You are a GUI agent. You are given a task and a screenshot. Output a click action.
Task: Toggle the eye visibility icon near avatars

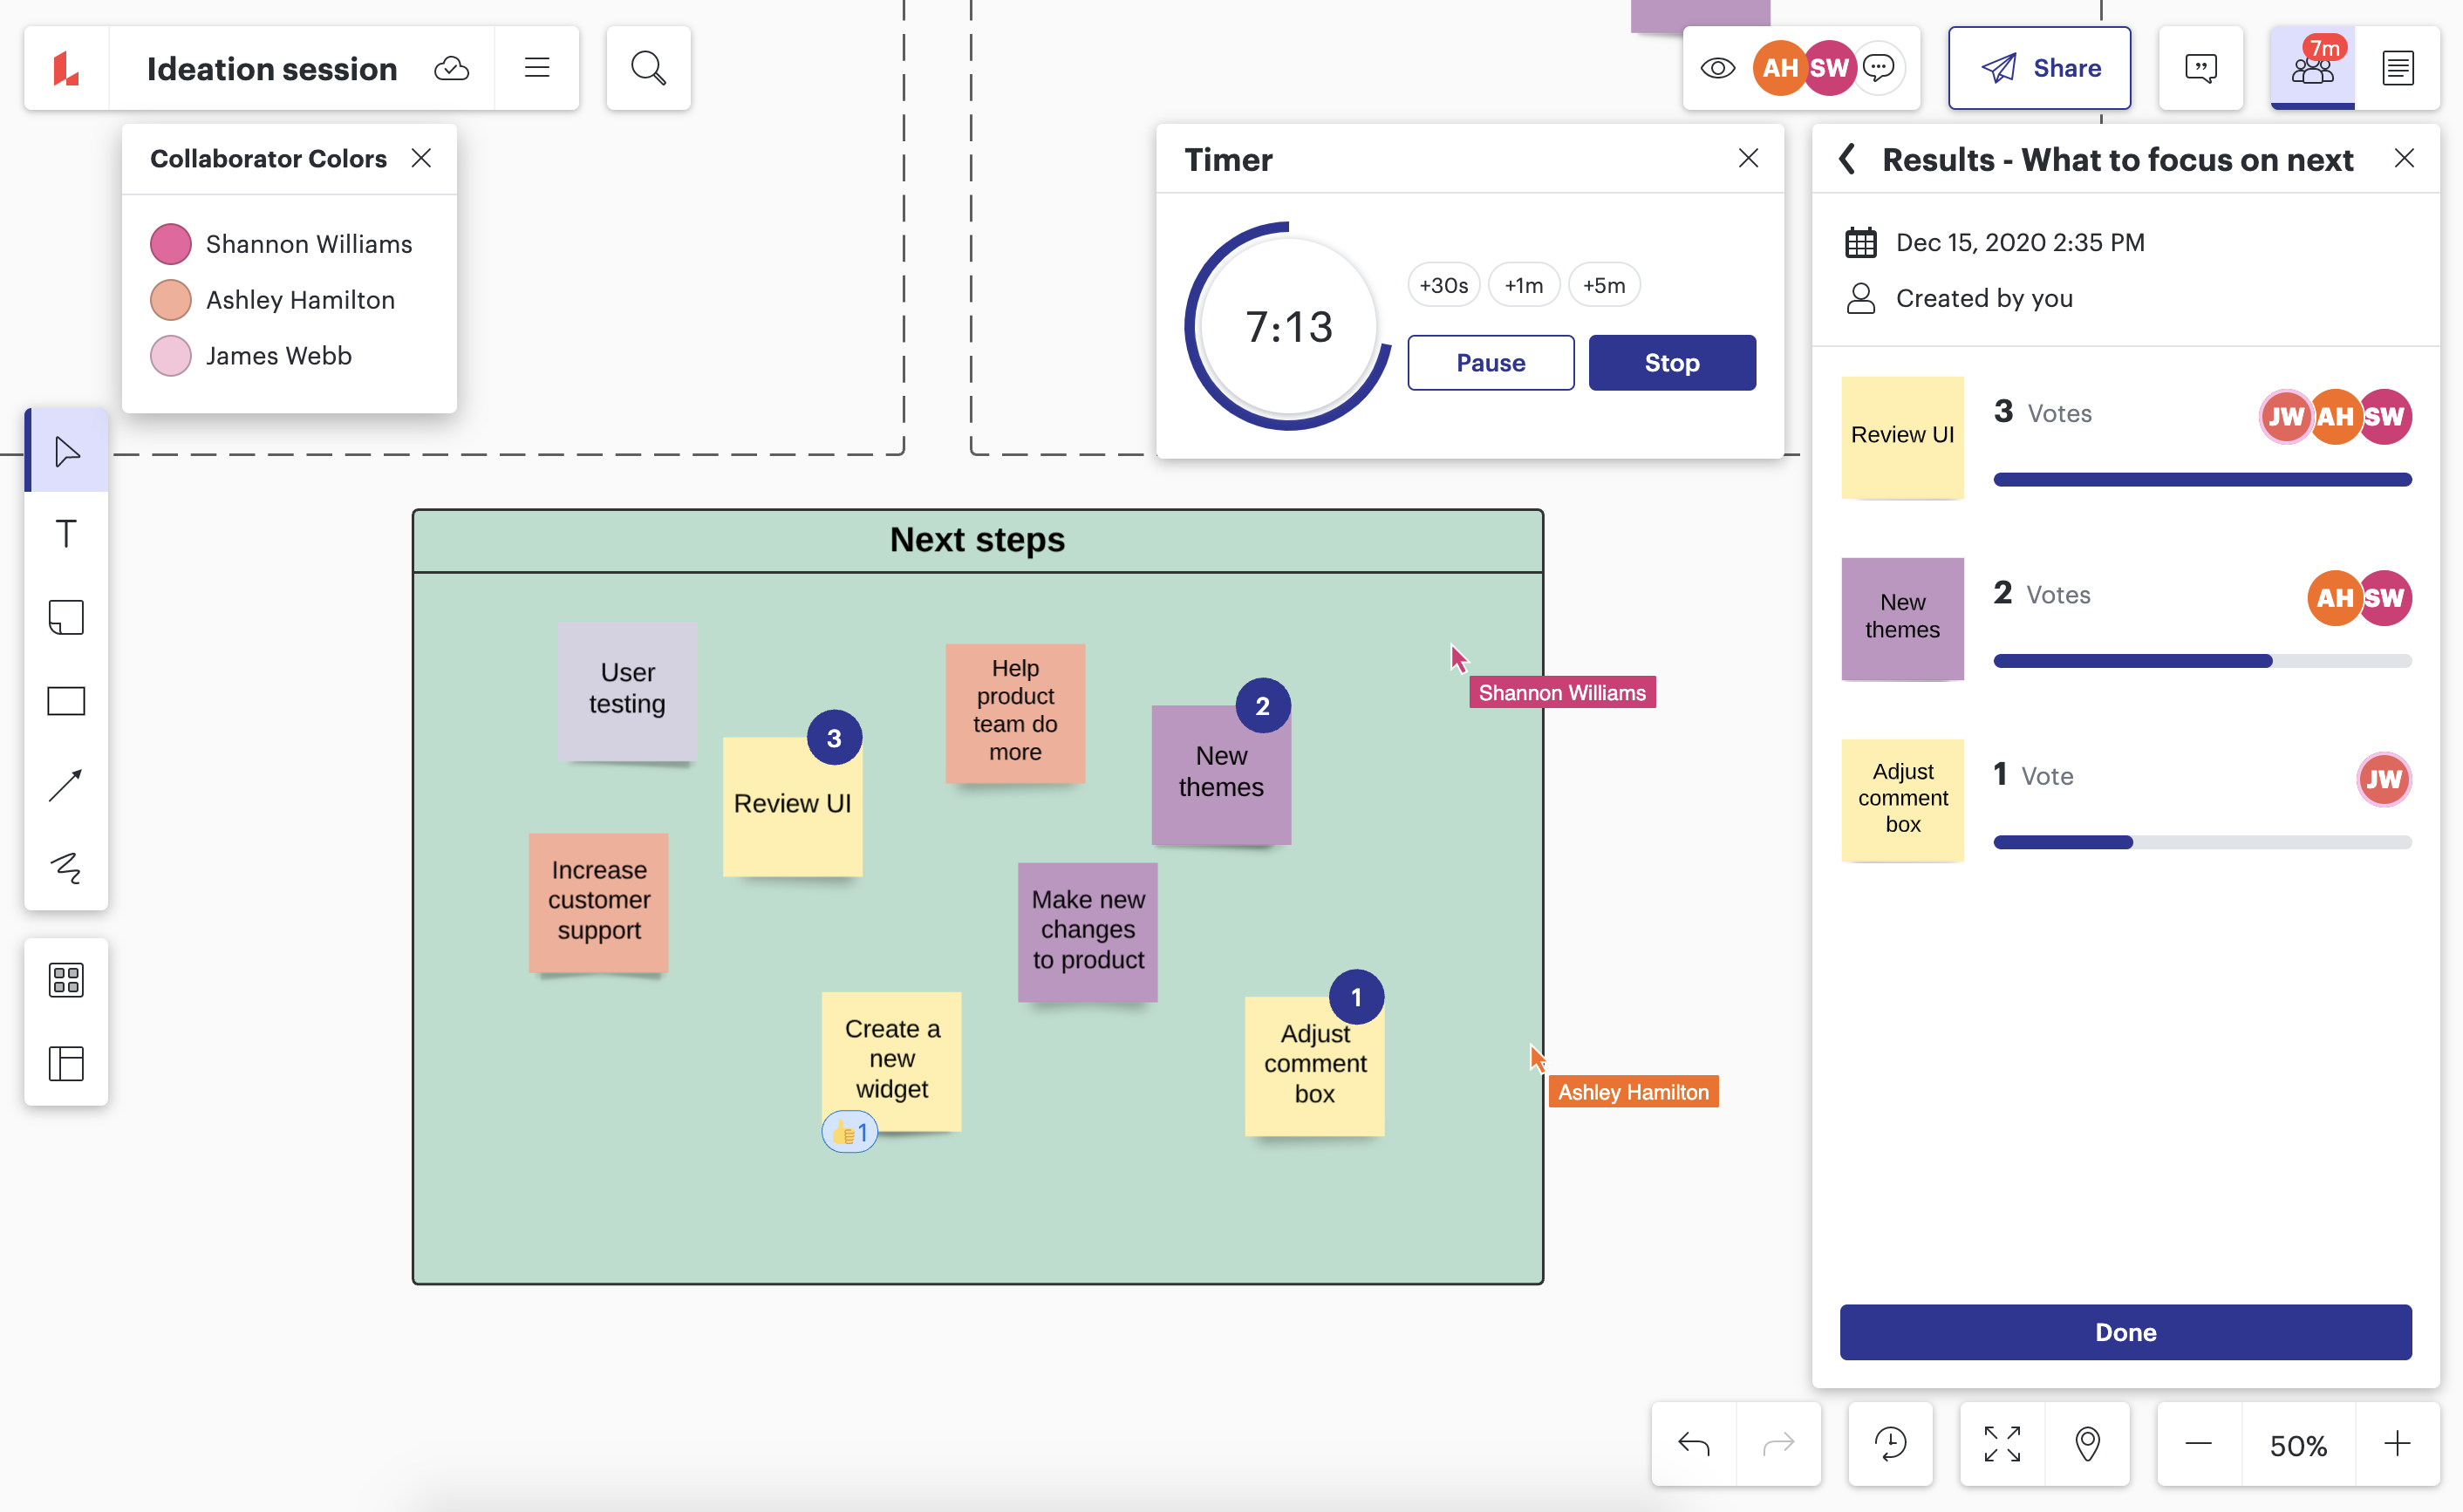(x=1717, y=68)
